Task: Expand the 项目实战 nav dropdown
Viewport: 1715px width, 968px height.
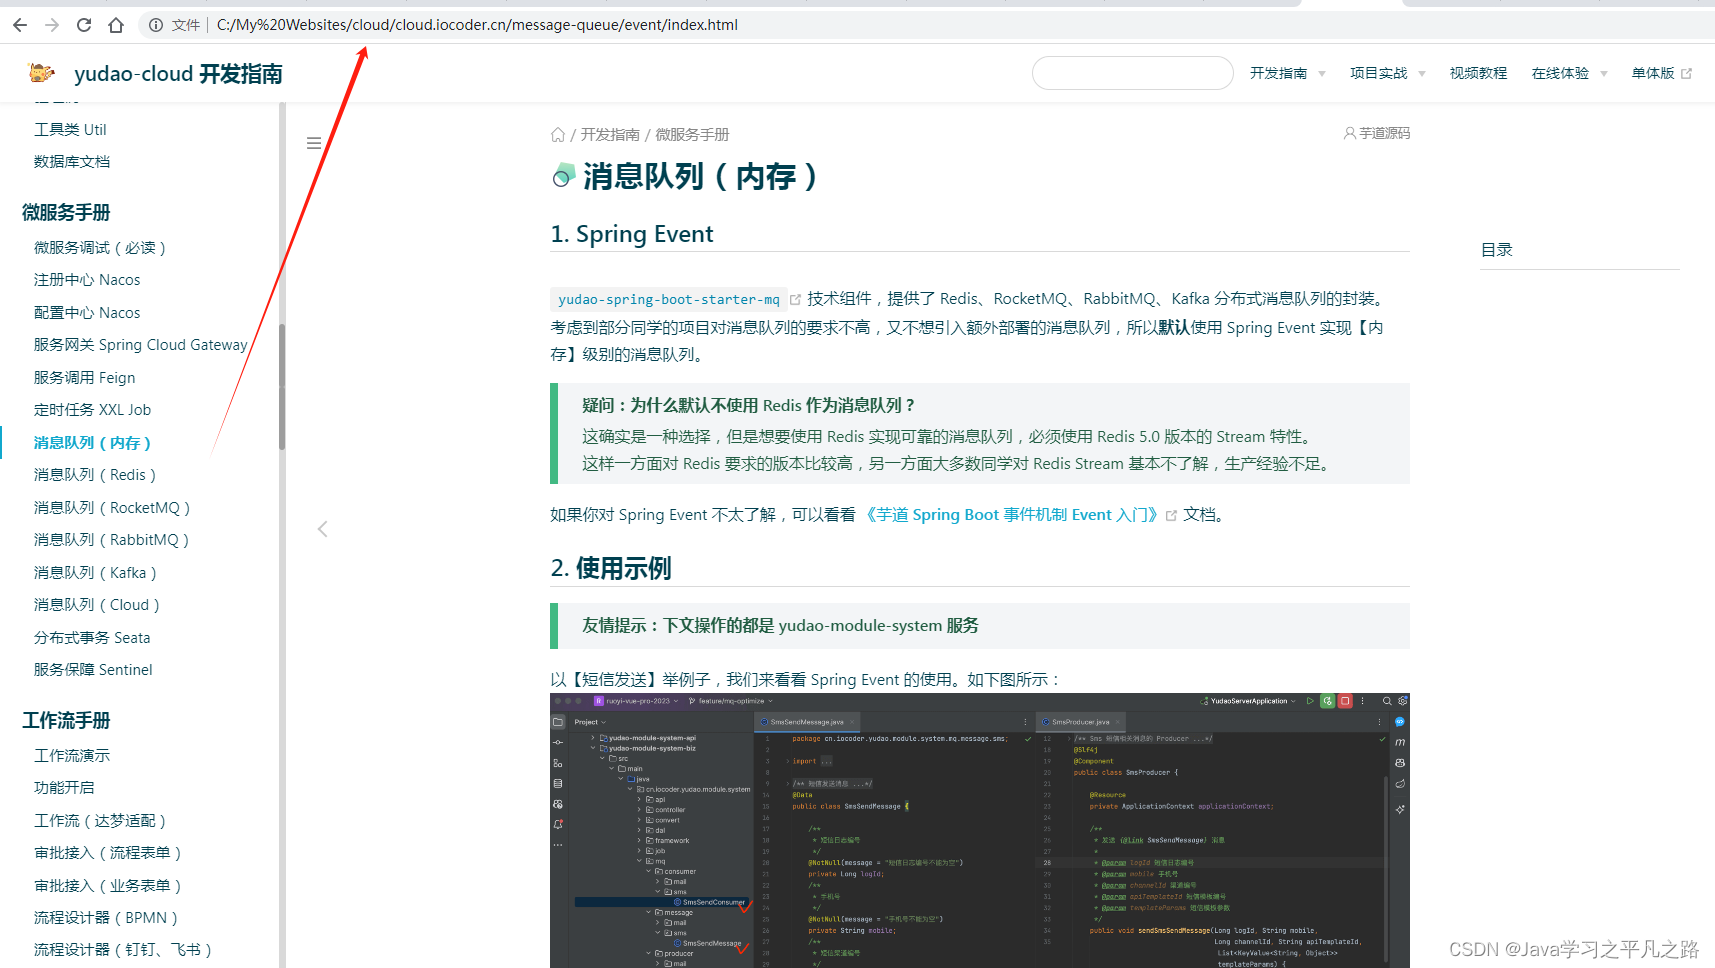Action: pyautogui.click(x=1387, y=73)
